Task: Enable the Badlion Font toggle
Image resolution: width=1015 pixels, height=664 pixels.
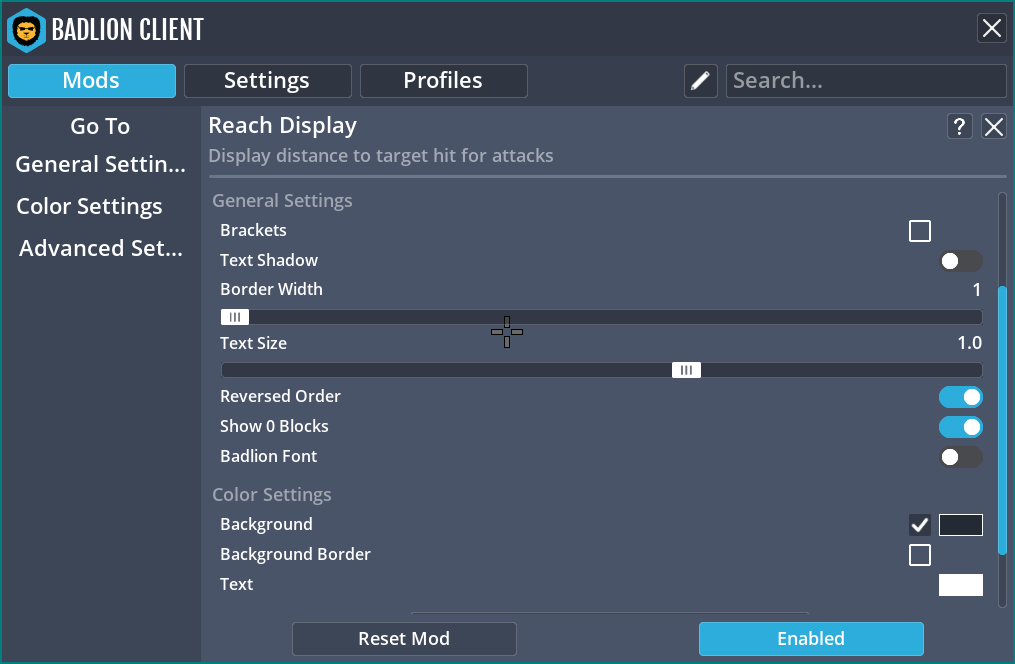Action: [x=961, y=458]
